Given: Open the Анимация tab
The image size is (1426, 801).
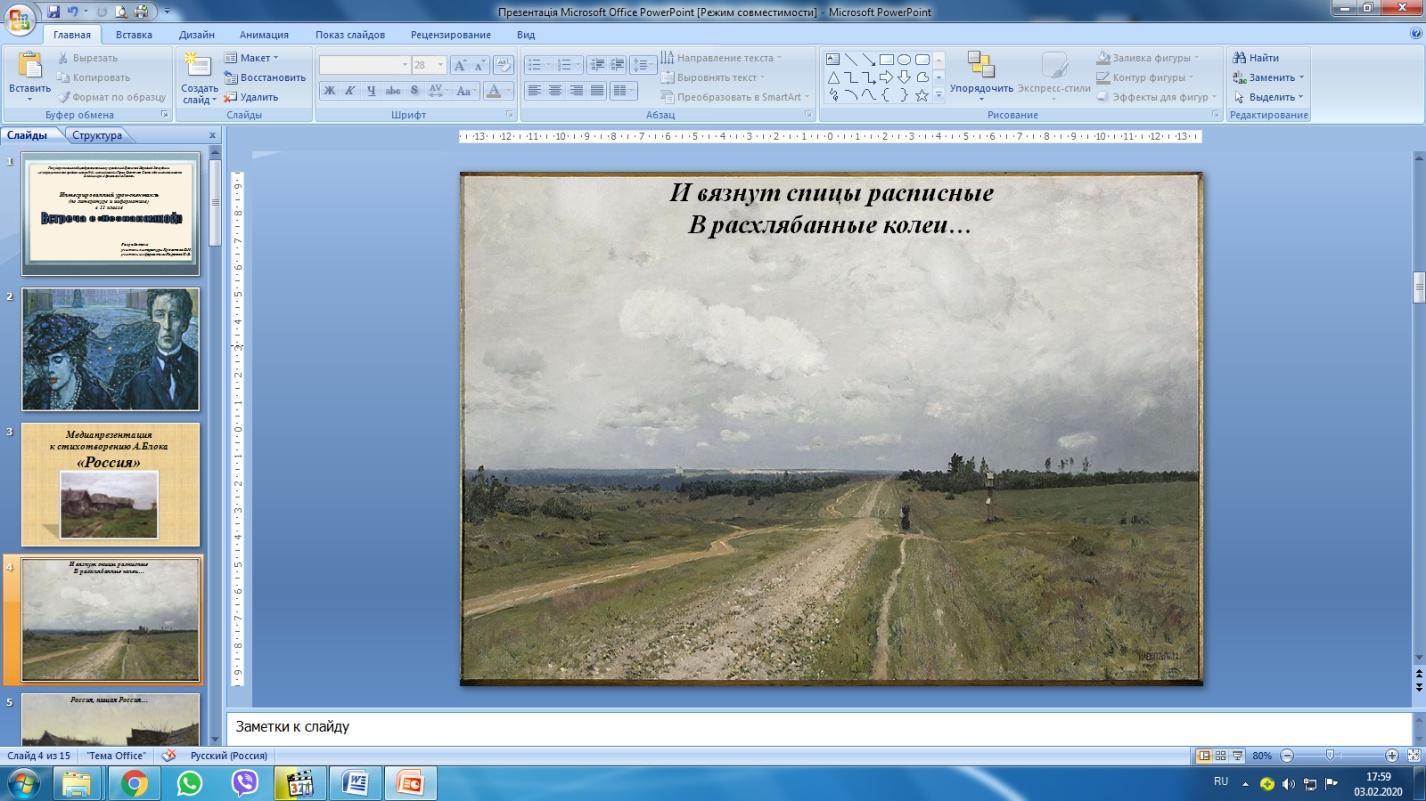Looking at the screenshot, I should (264, 34).
